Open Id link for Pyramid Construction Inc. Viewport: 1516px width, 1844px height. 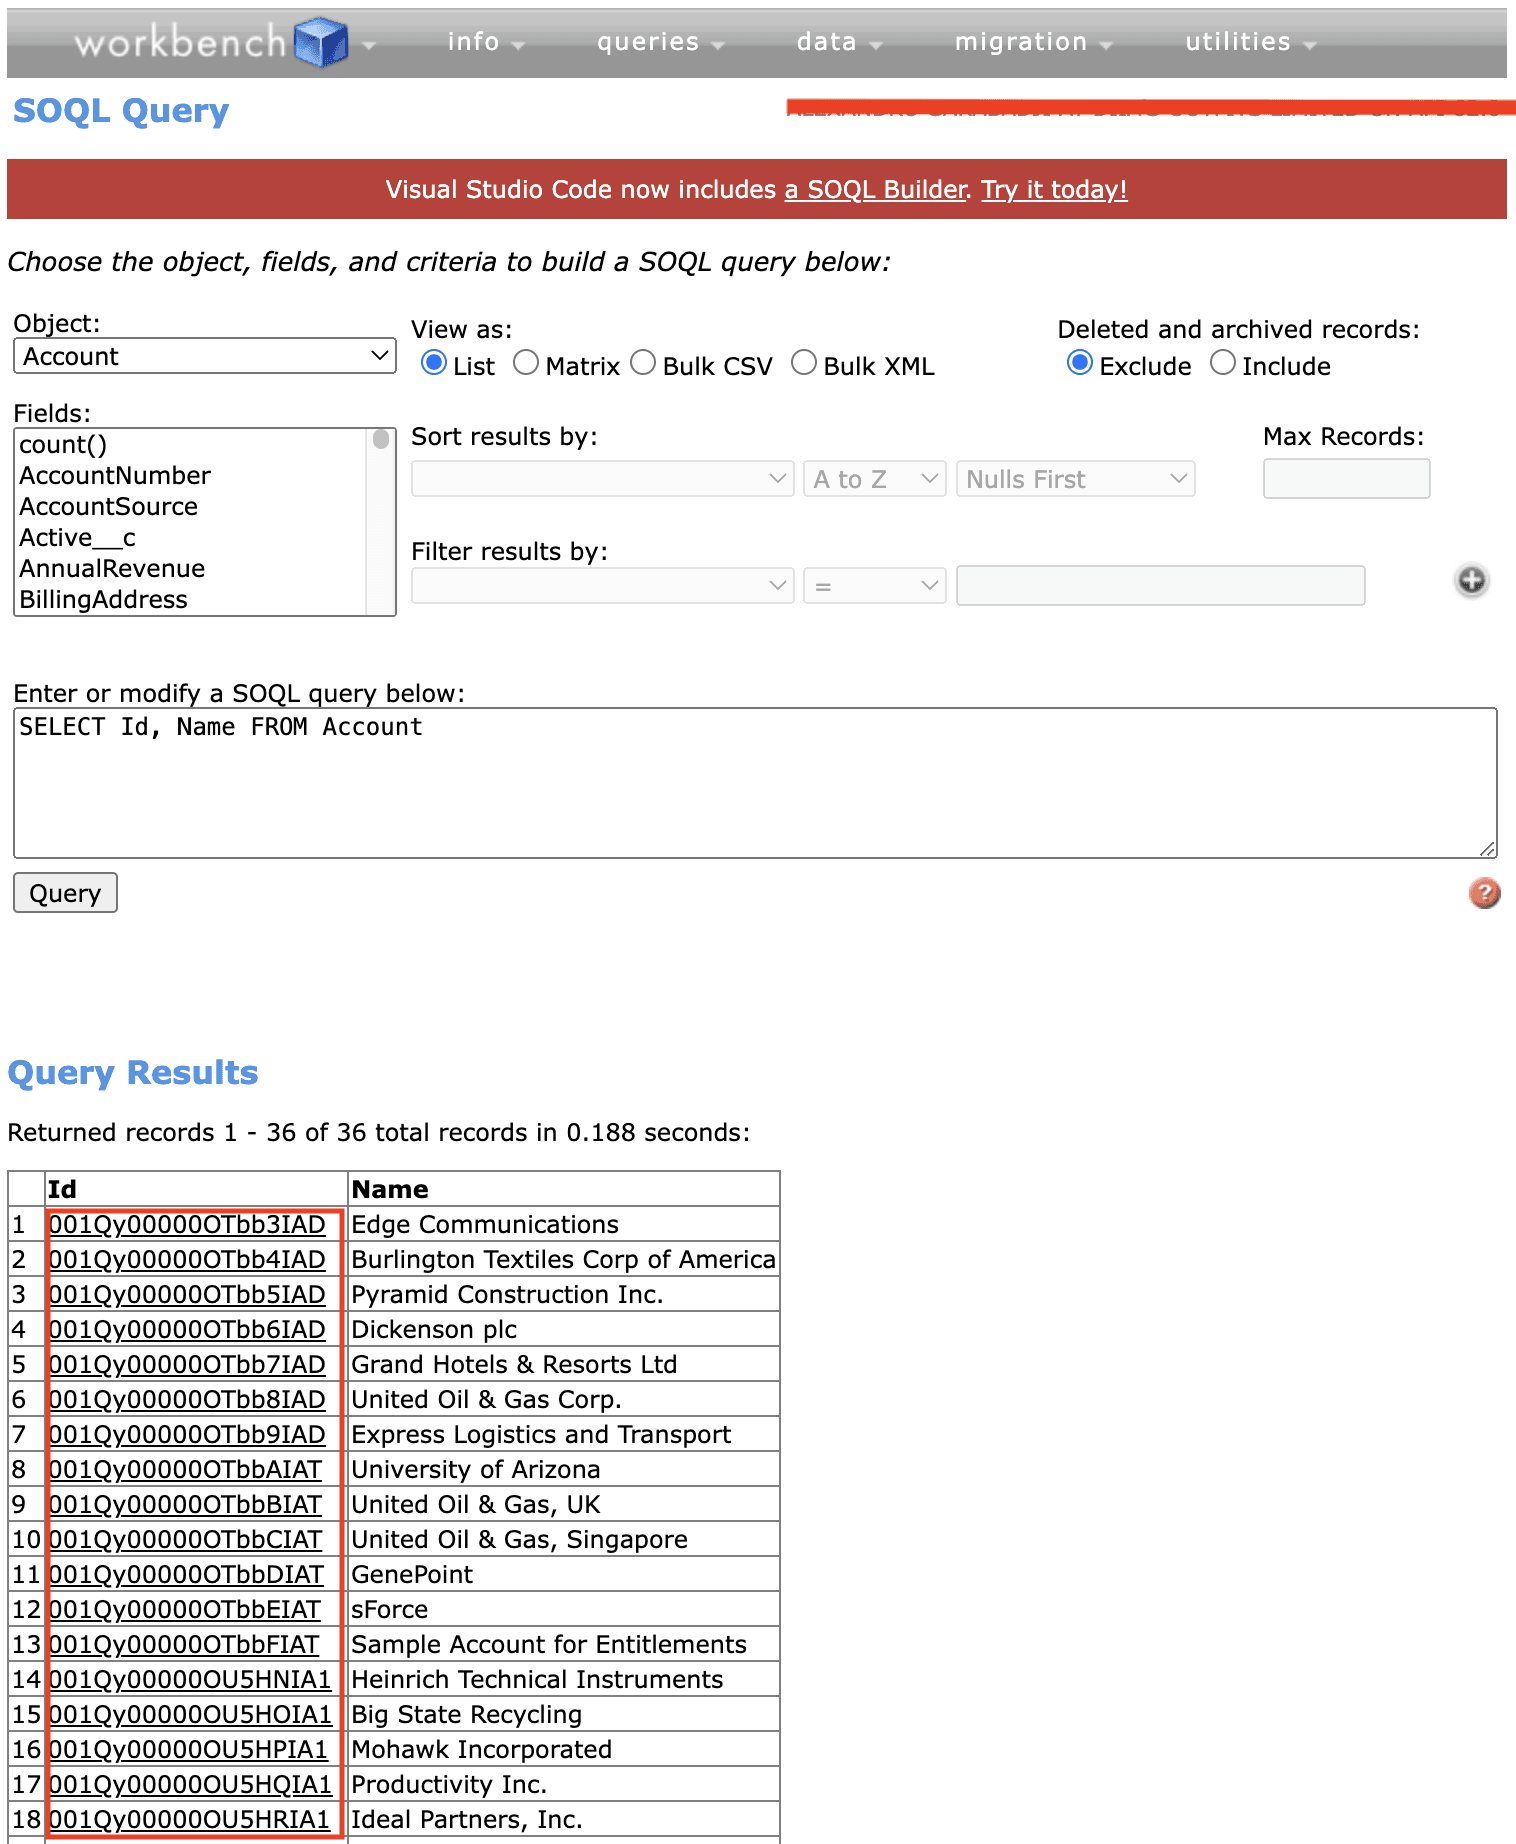pyautogui.click(x=188, y=1294)
